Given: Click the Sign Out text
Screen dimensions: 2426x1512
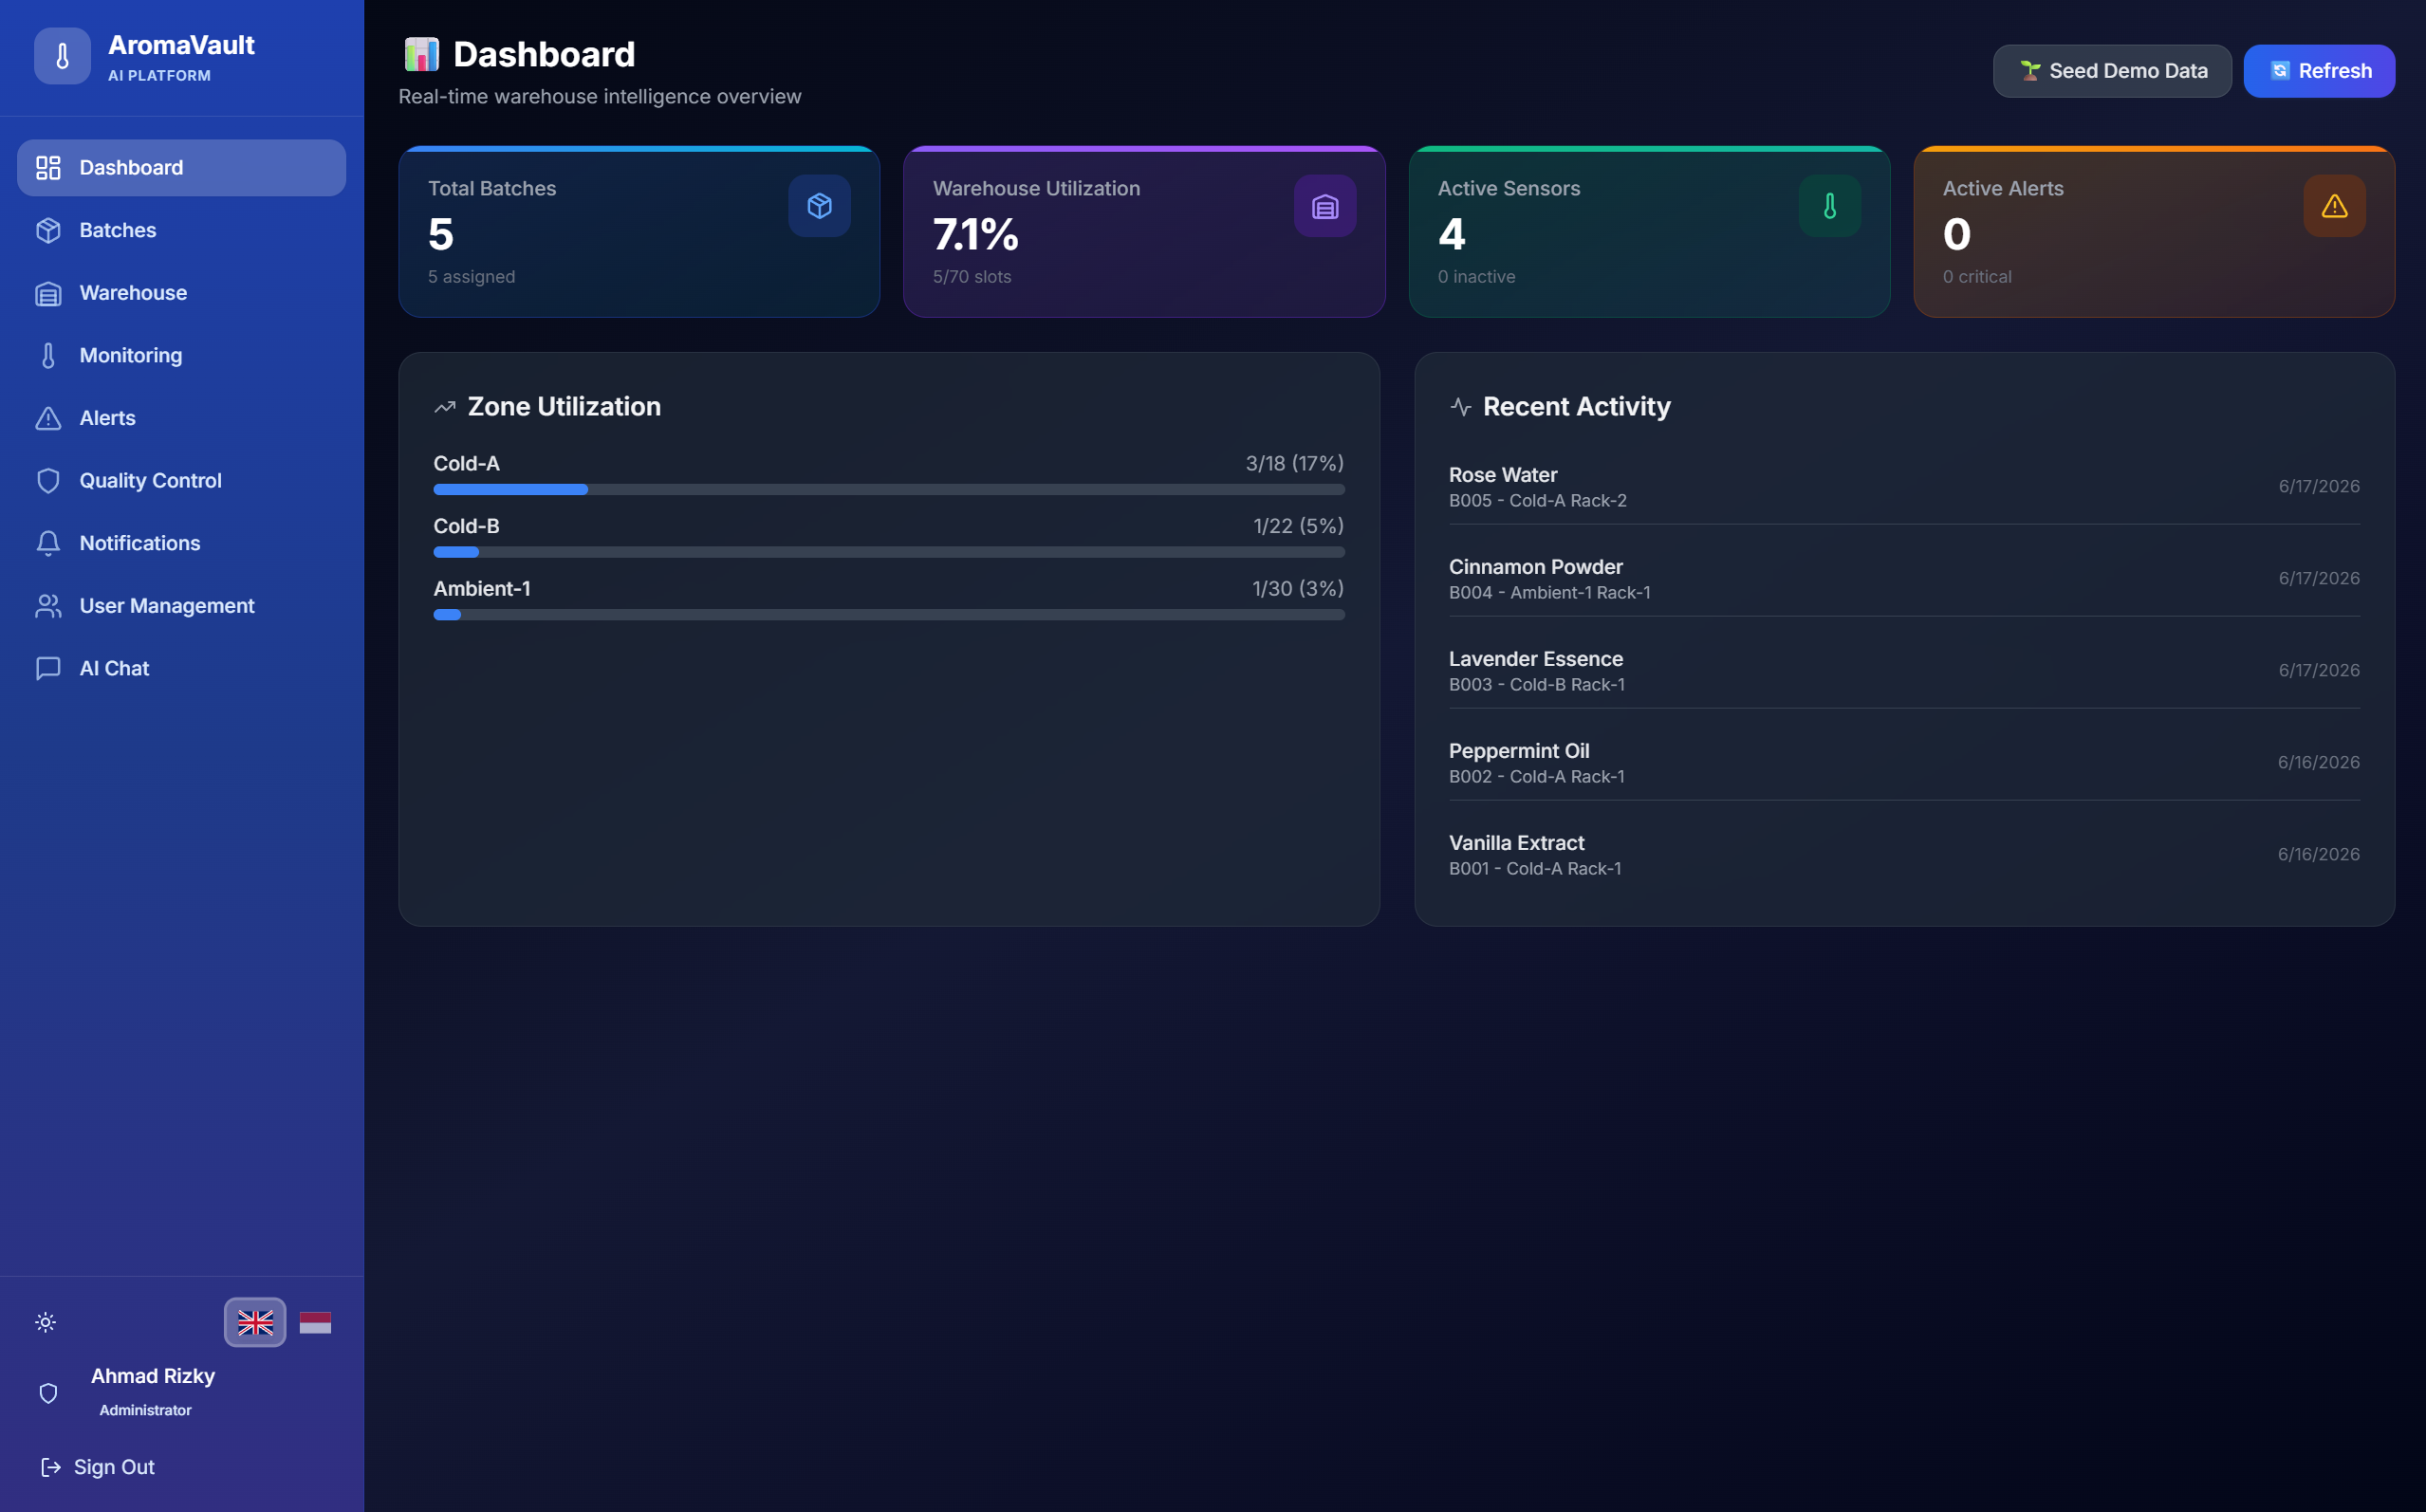Looking at the screenshot, I should (x=114, y=1467).
